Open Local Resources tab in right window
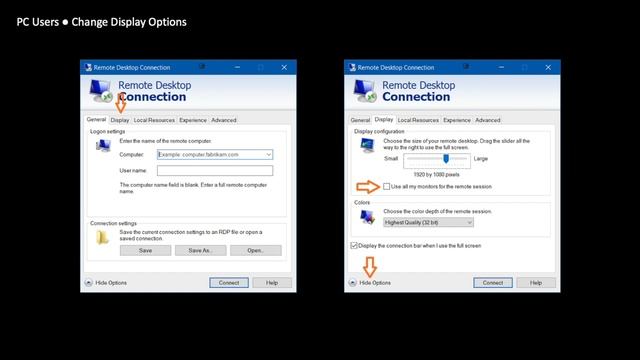640x360 pixels. tap(418, 120)
